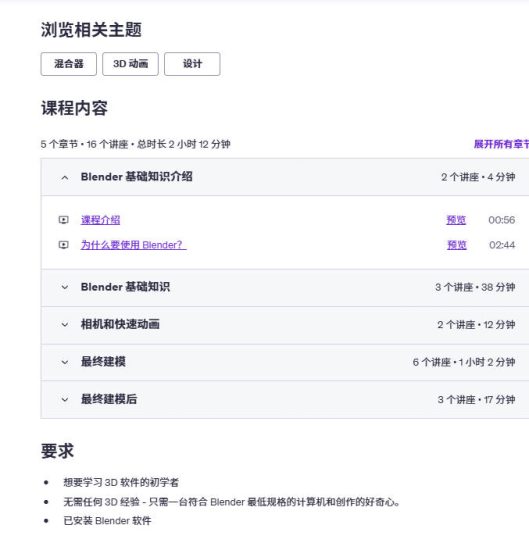Open the 混合器 topic button

pos(69,64)
